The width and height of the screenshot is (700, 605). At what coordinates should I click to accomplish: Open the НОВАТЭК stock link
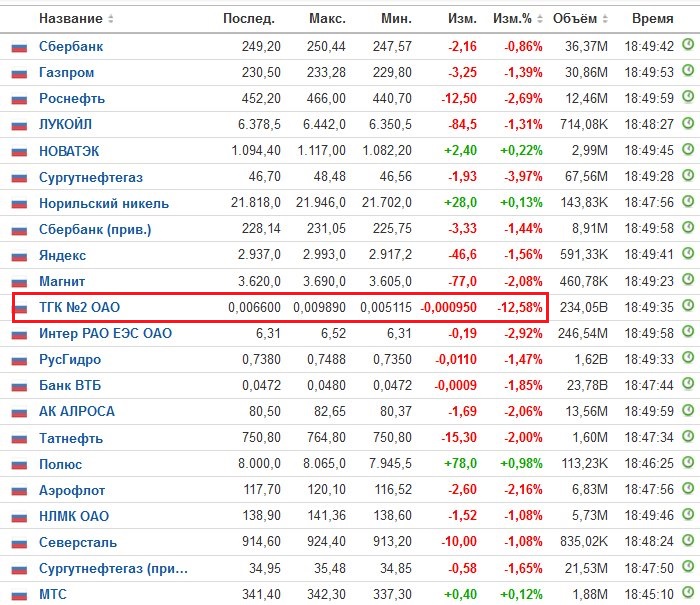[x=69, y=151]
